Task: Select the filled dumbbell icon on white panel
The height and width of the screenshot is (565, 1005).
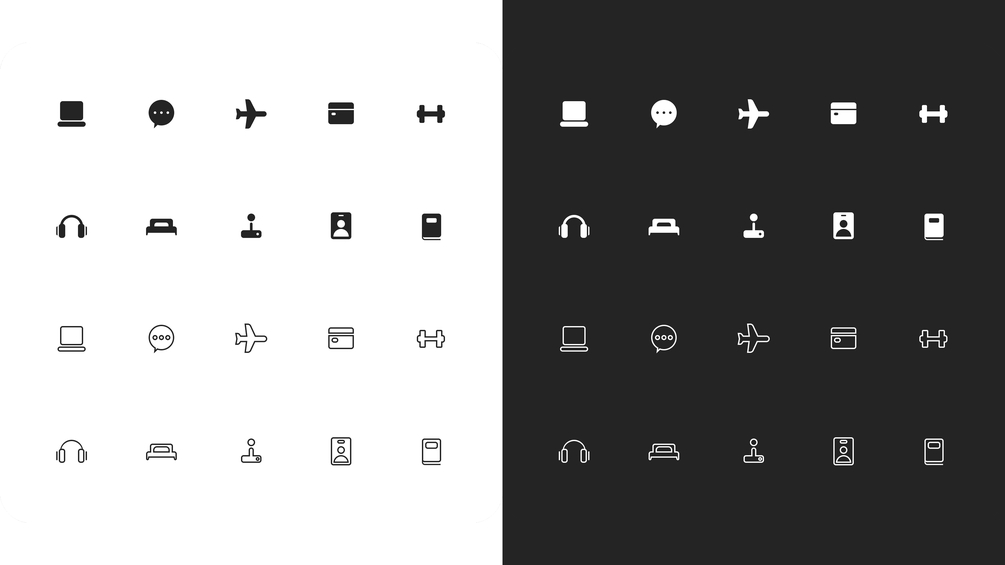Action: 431,114
